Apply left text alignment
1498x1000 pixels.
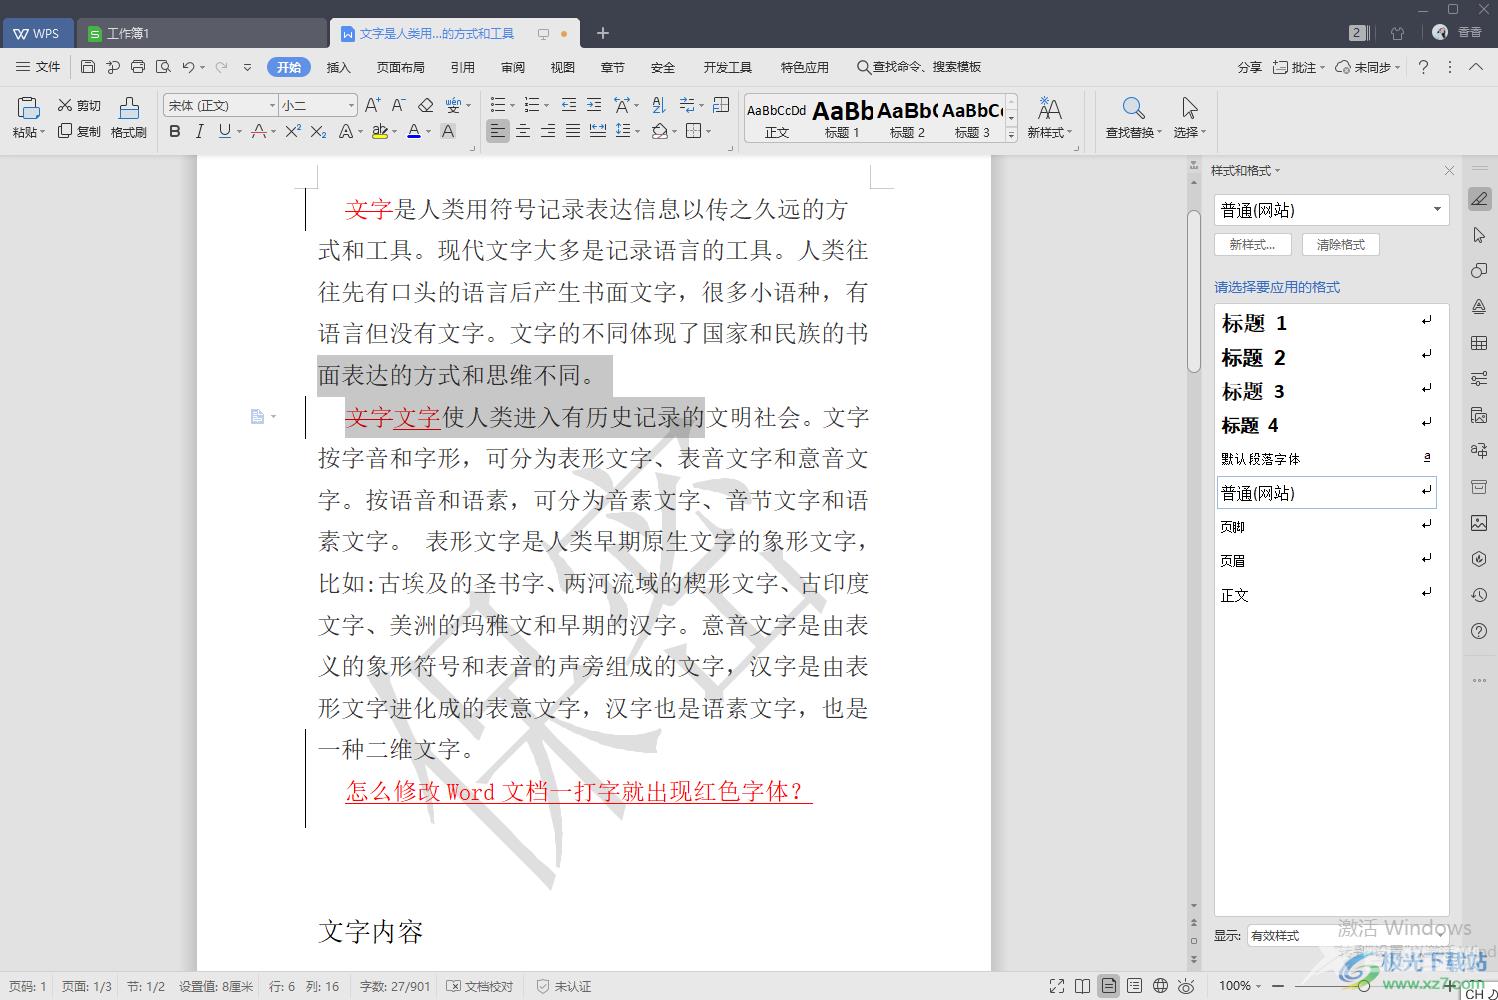point(497,131)
